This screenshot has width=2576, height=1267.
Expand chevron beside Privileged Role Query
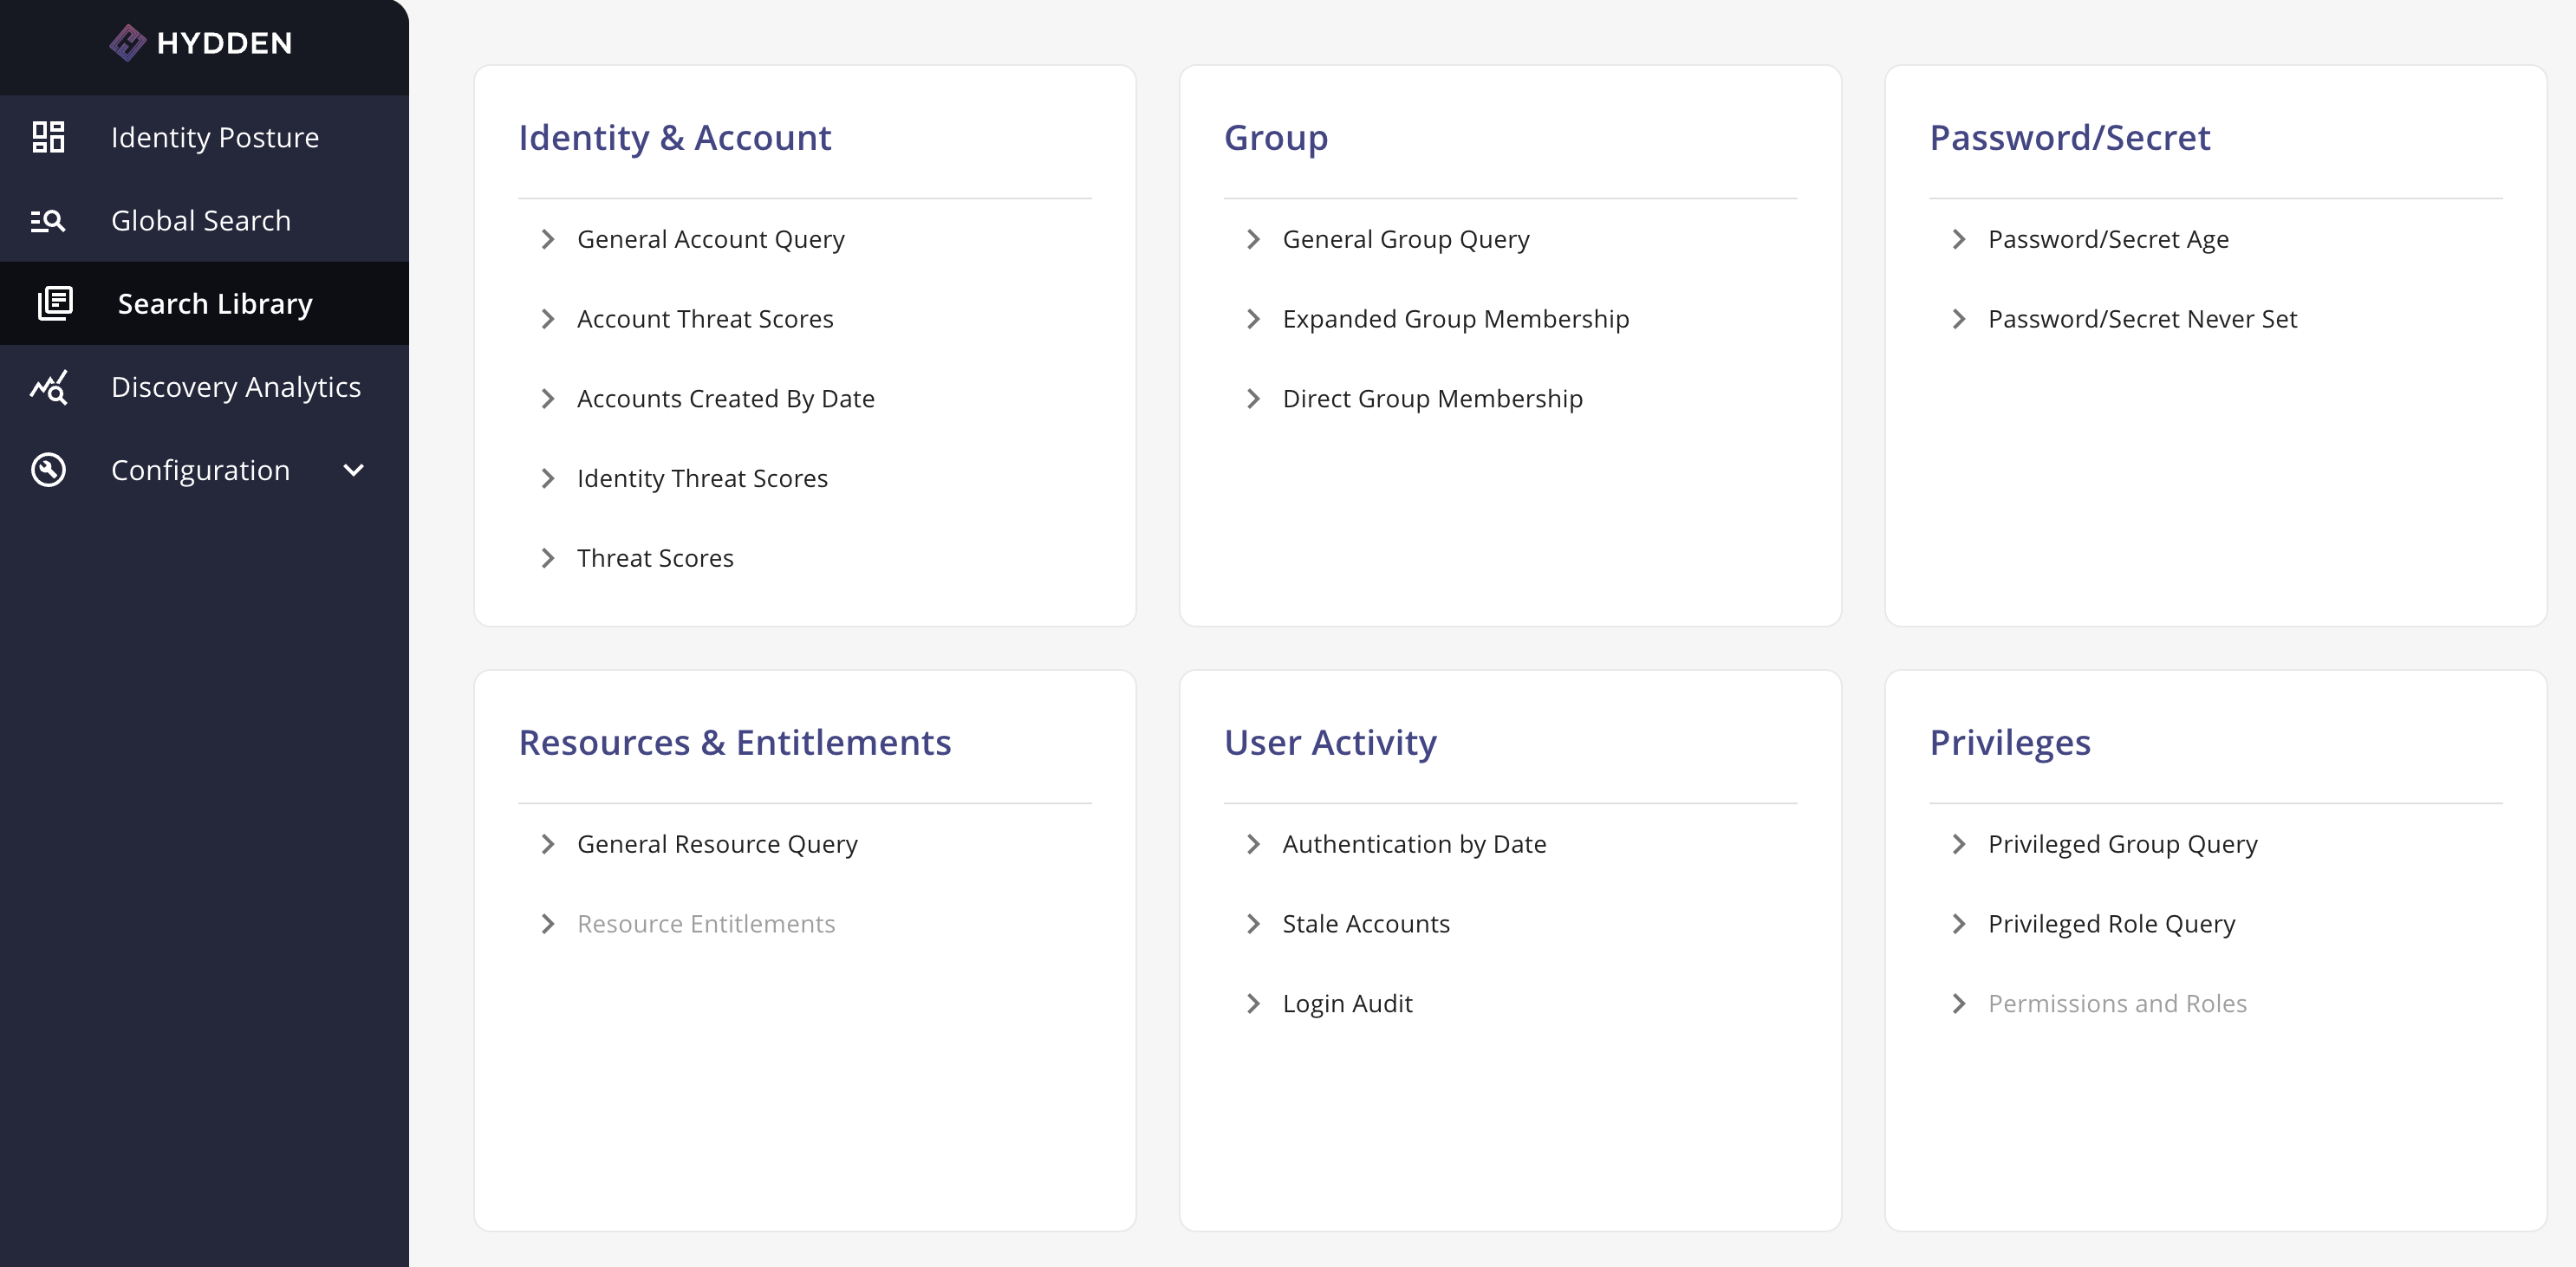[x=1958, y=924]
